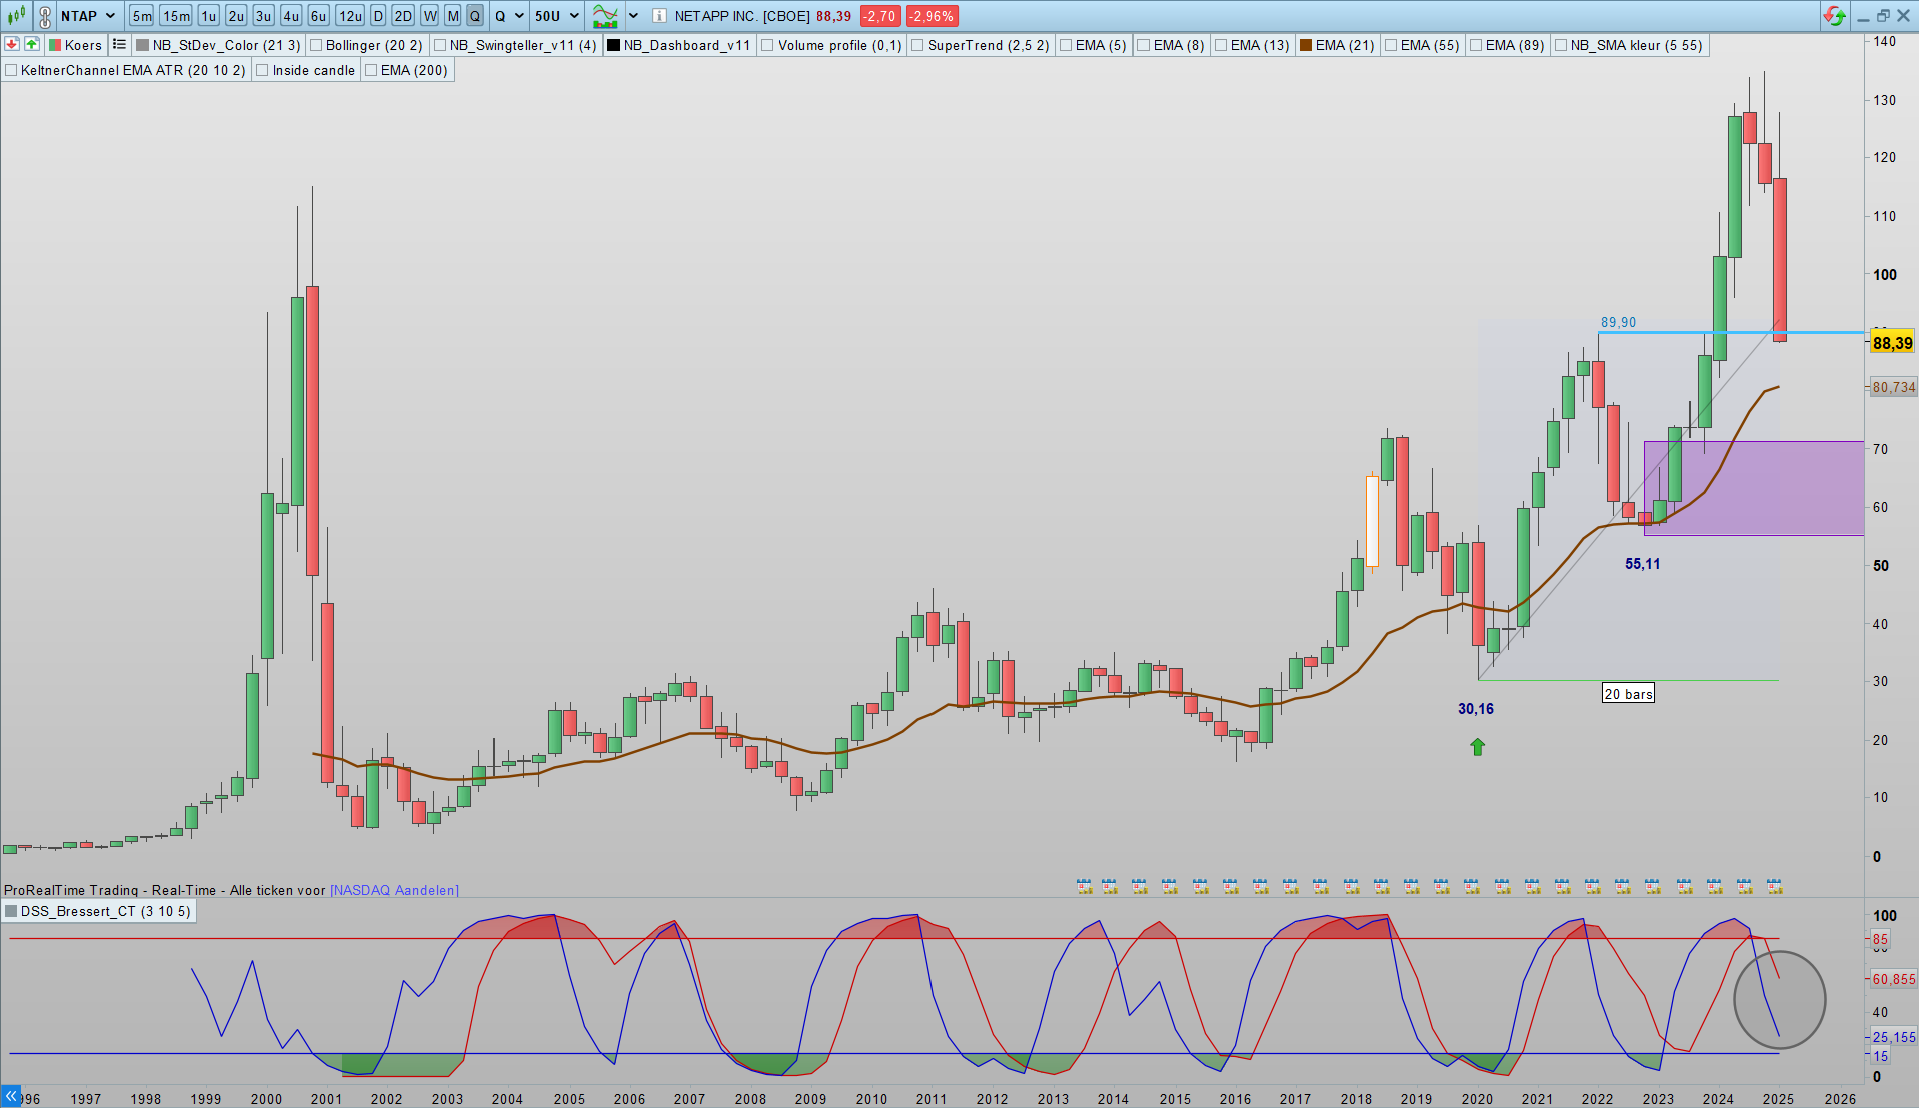The image size is (1919, 1108).
Task: Click the -2,70 change badge
Action: point(880,16)
